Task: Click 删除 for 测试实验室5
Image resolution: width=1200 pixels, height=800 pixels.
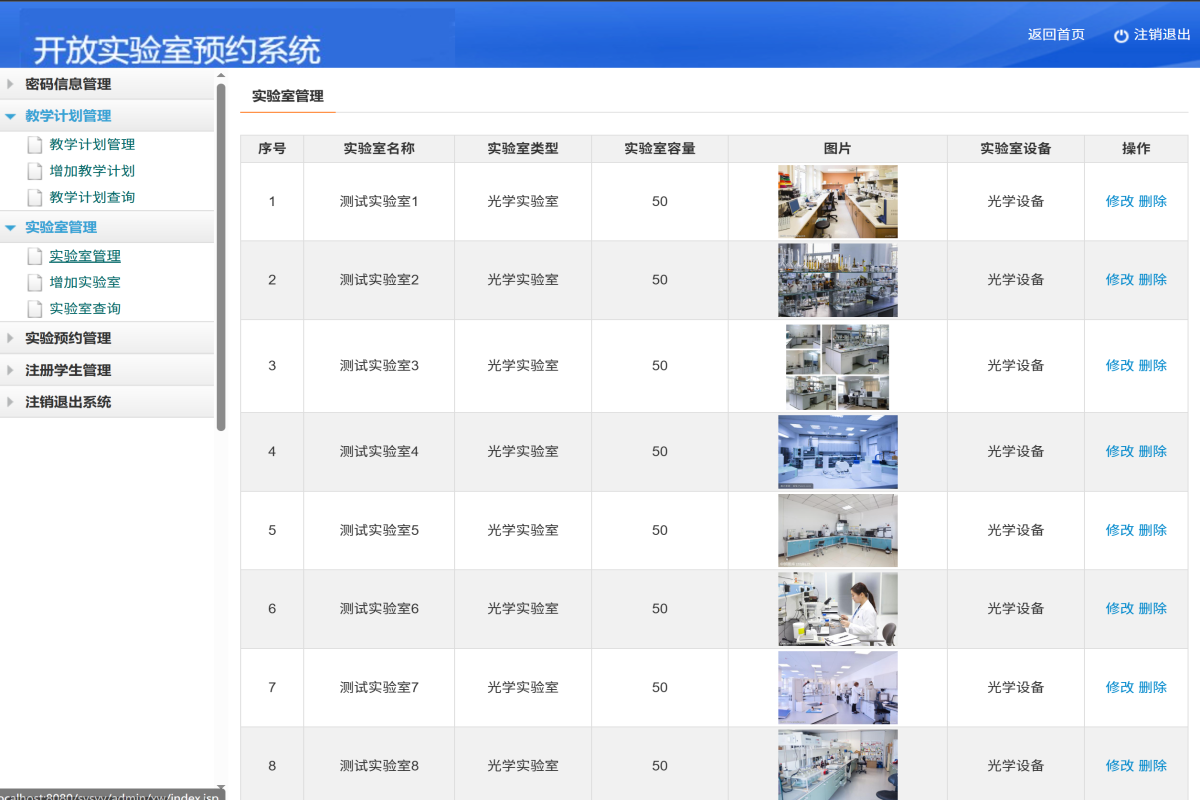Action: click(x=1152, y=530)
